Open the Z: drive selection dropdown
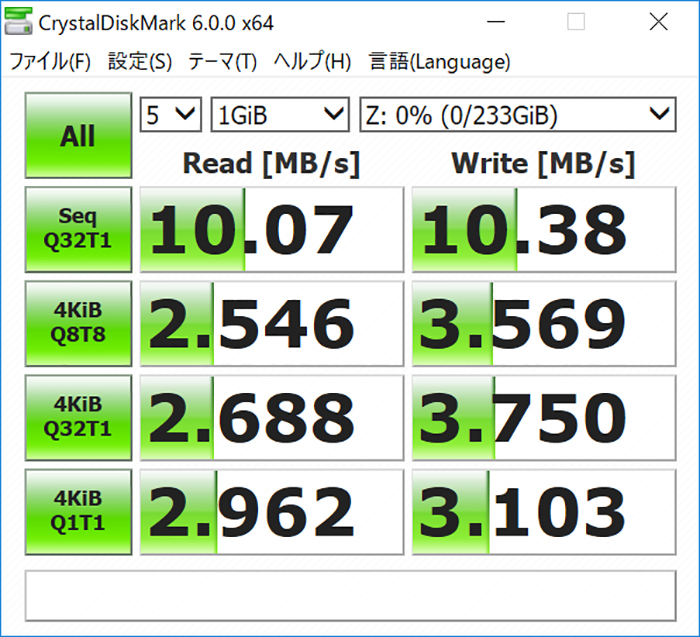This screenshot has width=700, height=637. (x=517, y=115)
